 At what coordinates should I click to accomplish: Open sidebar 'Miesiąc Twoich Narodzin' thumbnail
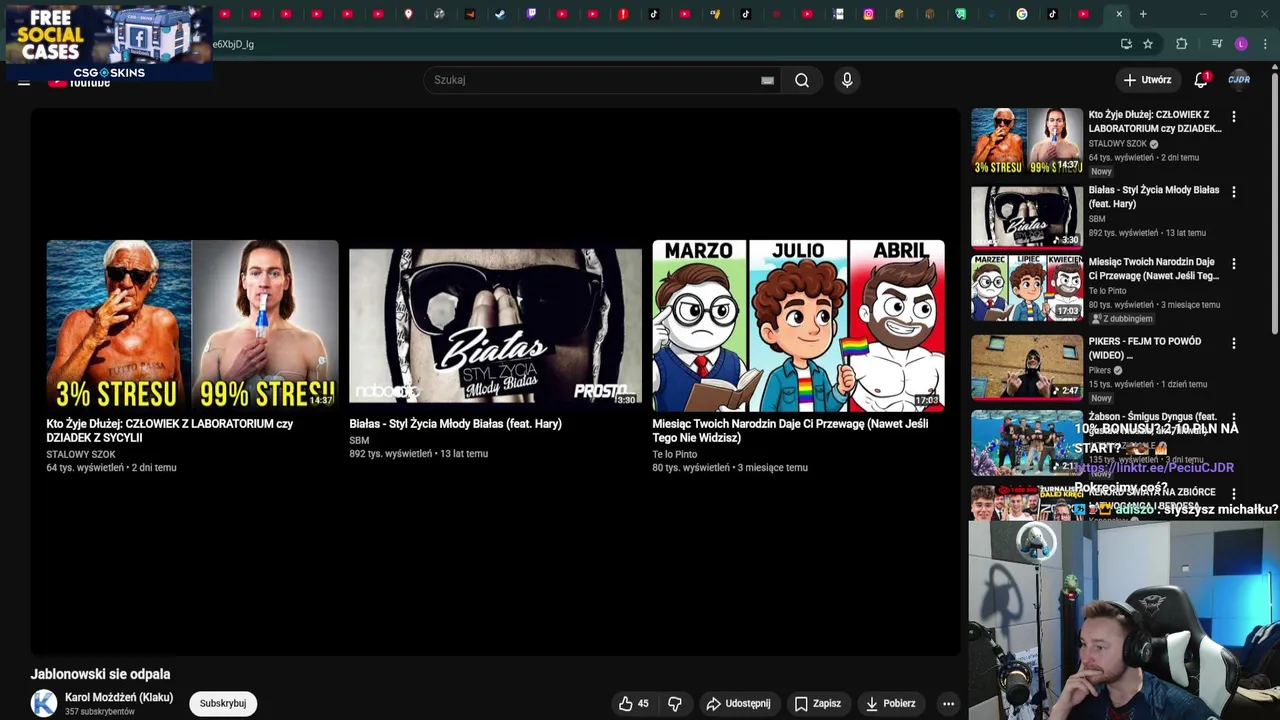coord(1027,288)
